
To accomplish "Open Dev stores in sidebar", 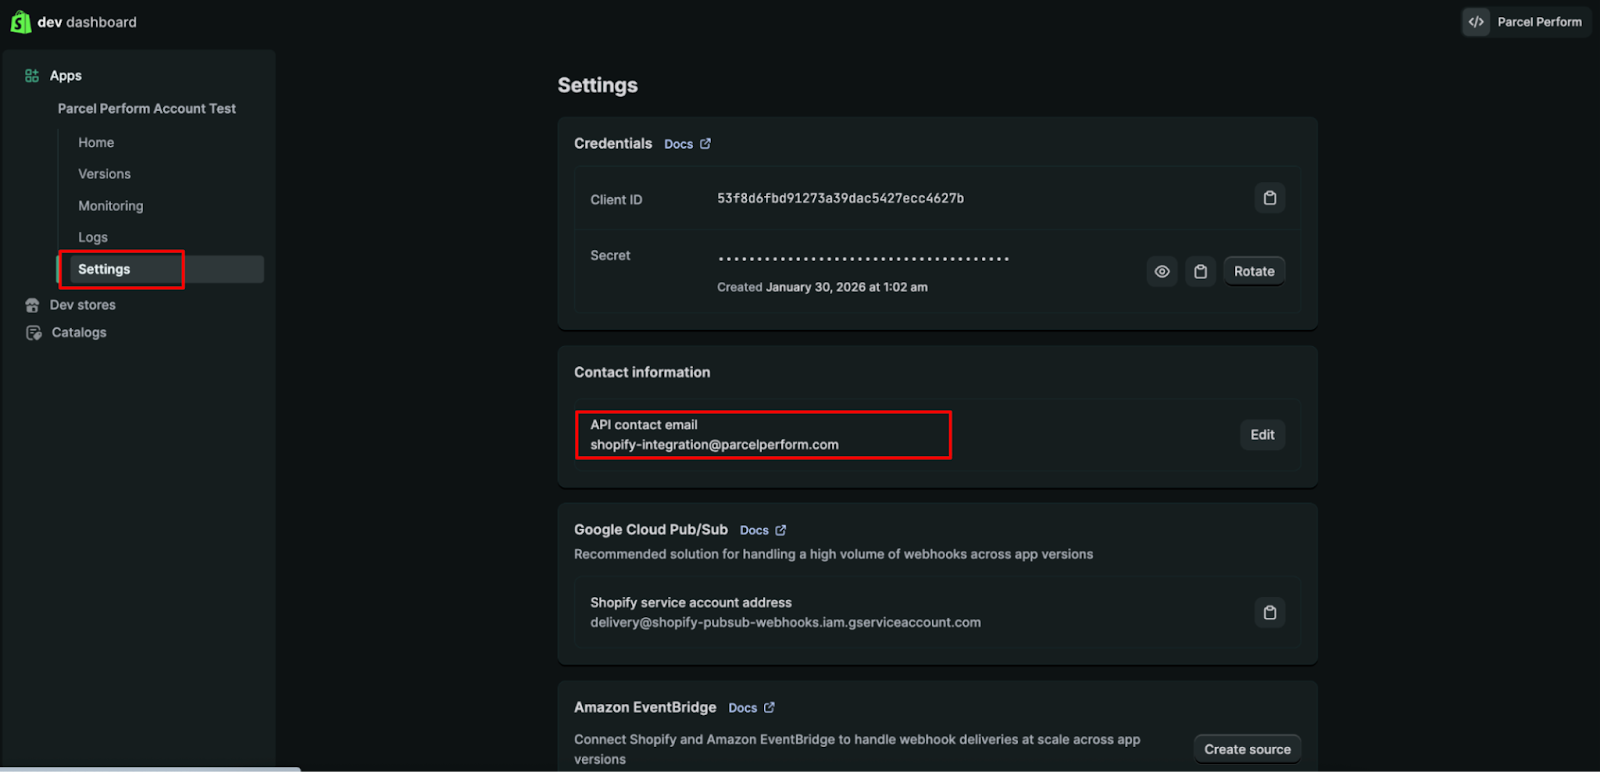I will (x=83, y=305).
